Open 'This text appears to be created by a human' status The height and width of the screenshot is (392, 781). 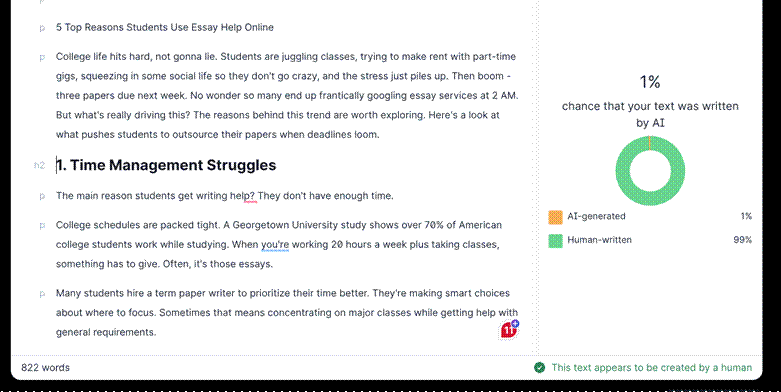point(651,368)
